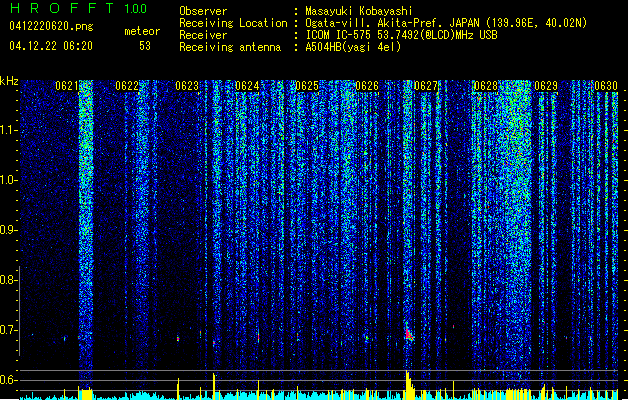Click the 0.6 kHz axis tick label

tap(8, 380)
